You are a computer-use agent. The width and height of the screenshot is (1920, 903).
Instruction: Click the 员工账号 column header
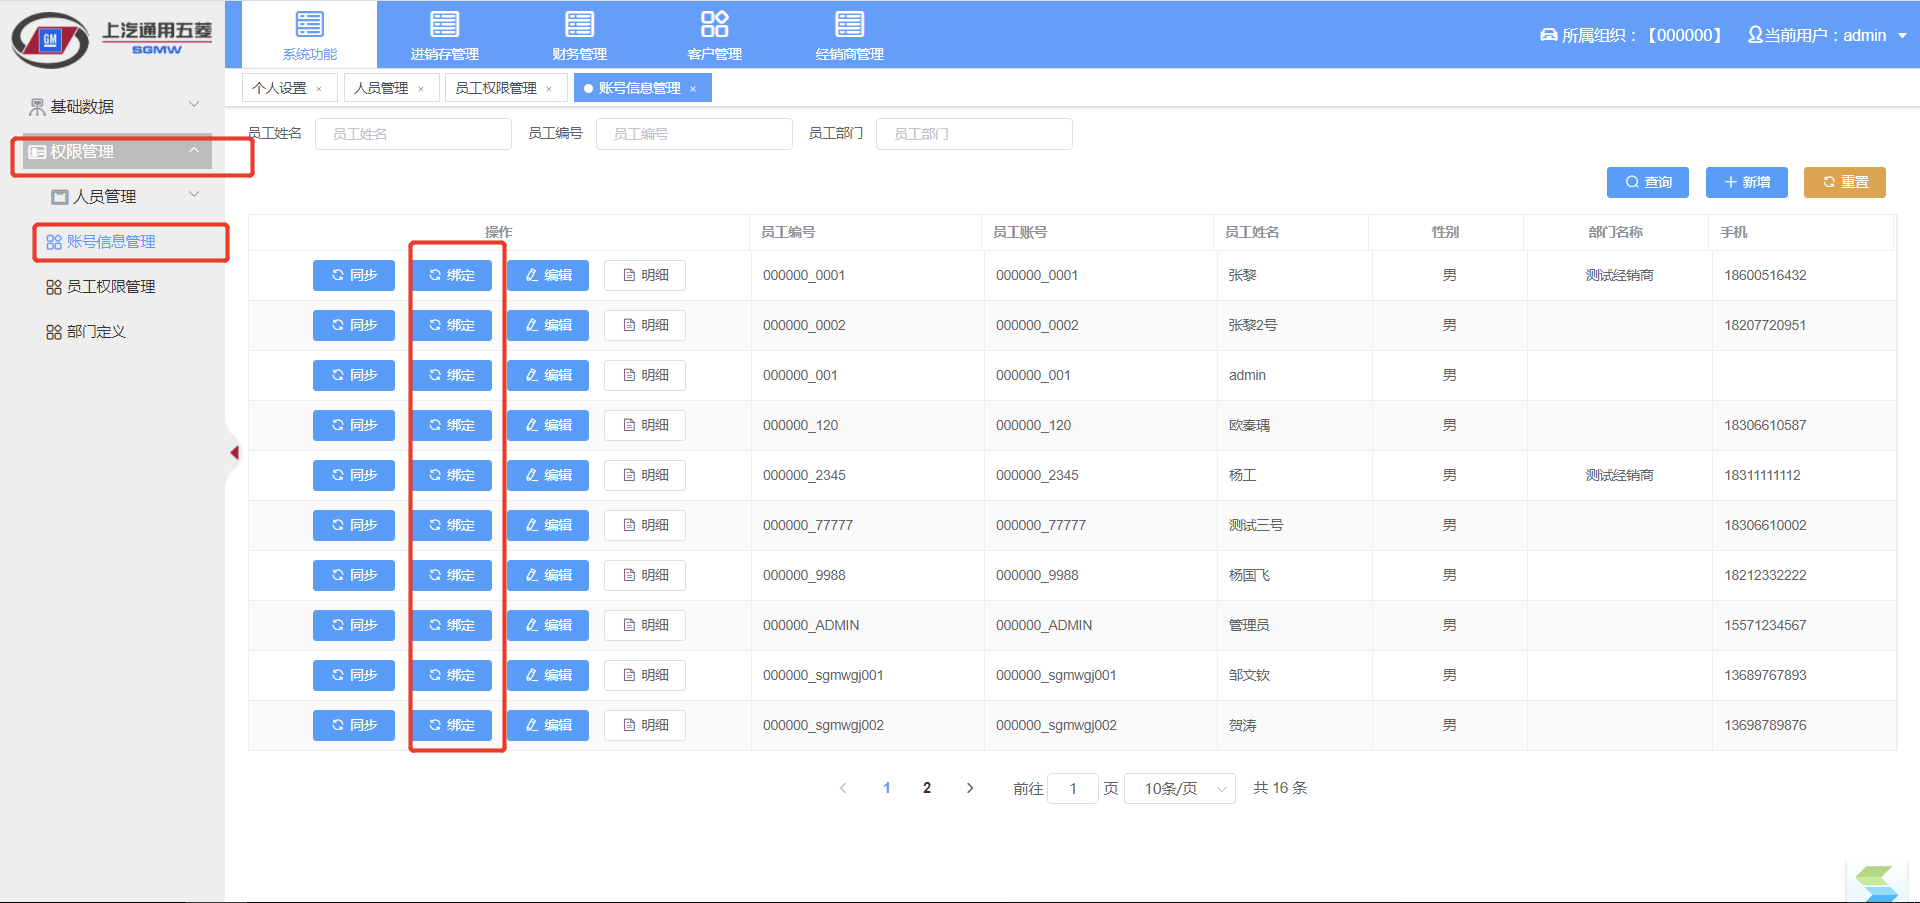click(x=1020, y=232)
